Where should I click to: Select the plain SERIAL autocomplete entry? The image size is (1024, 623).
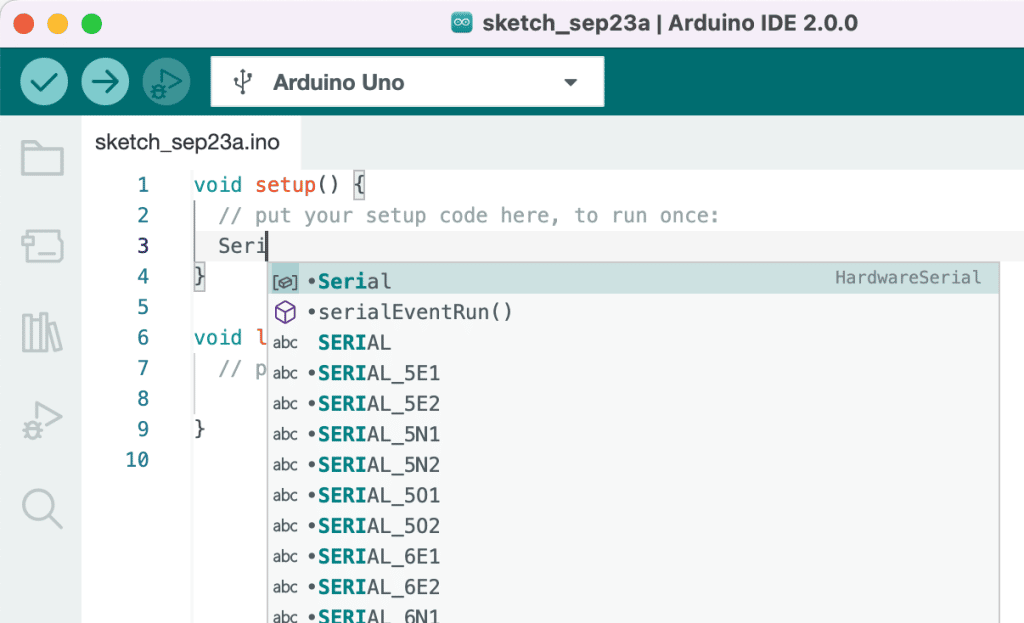click(x=633, y=342)
